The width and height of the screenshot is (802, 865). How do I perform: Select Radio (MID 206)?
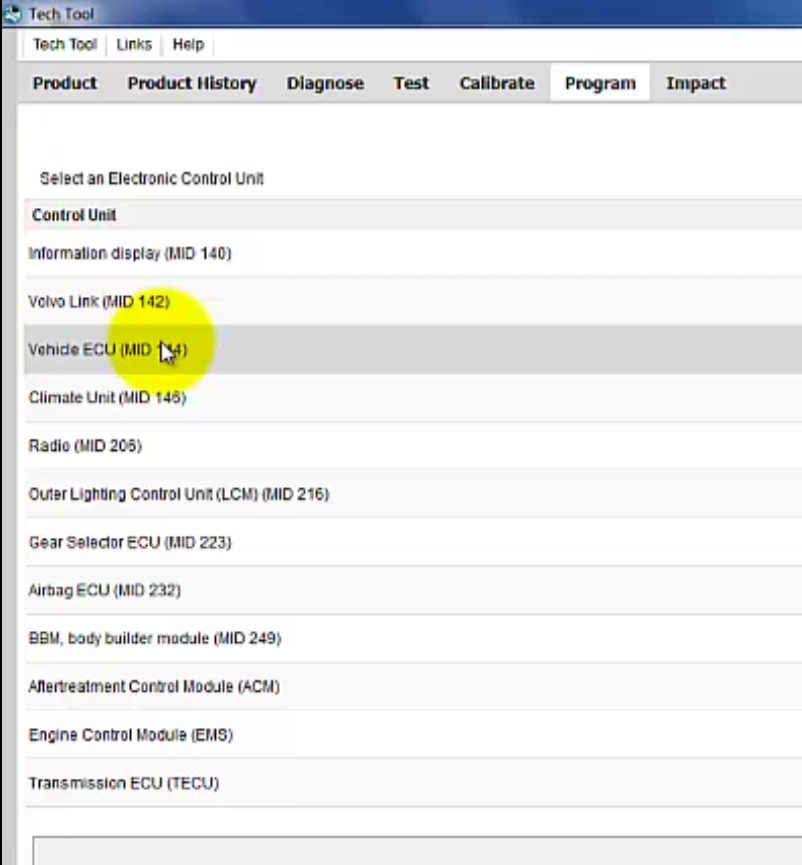(85, 445)
